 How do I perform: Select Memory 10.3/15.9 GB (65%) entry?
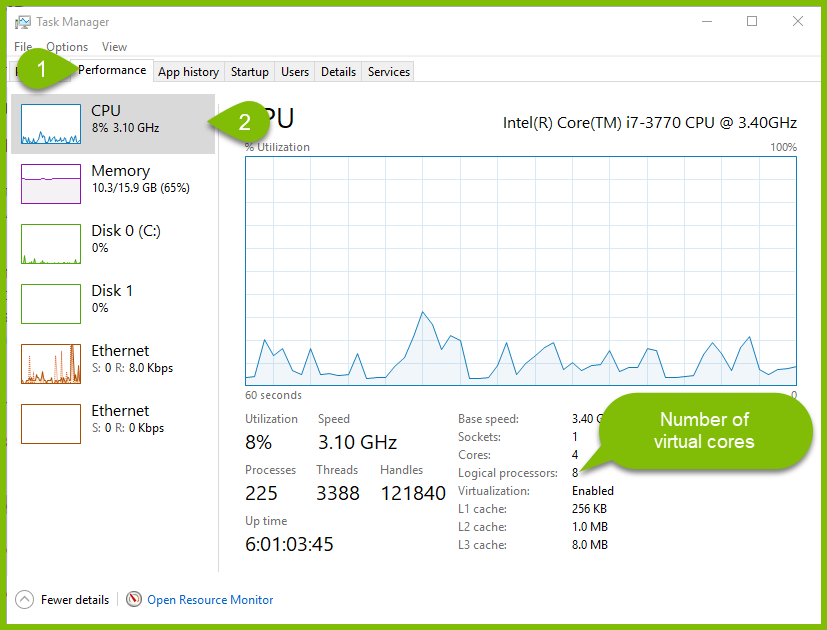(x=113, y=184)
